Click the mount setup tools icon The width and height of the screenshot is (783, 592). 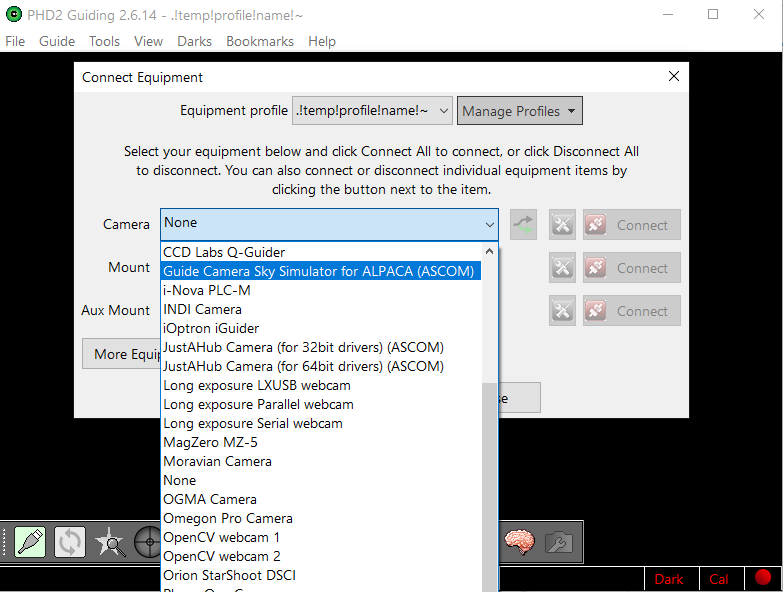pos(562,268)
